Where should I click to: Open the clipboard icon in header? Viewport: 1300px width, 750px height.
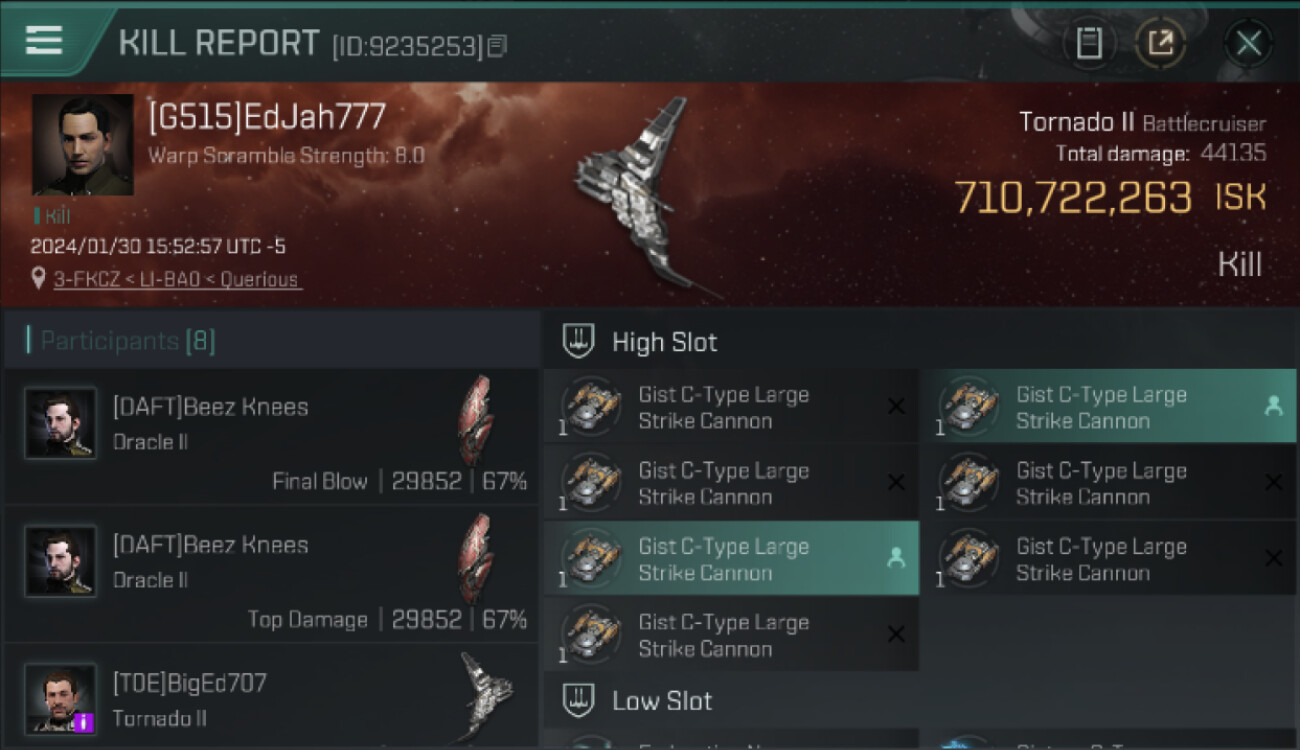[1089, 43]
